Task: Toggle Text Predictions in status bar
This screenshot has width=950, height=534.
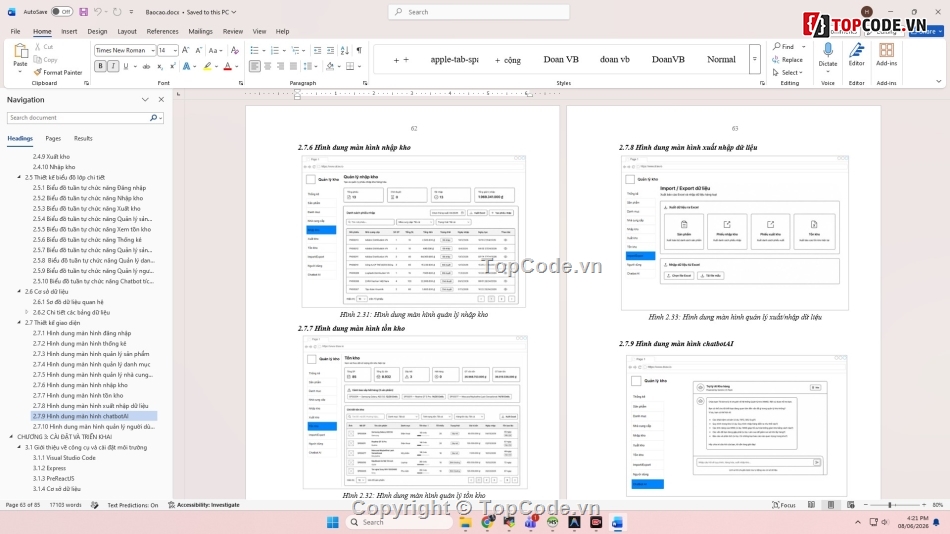Action: 133,505
